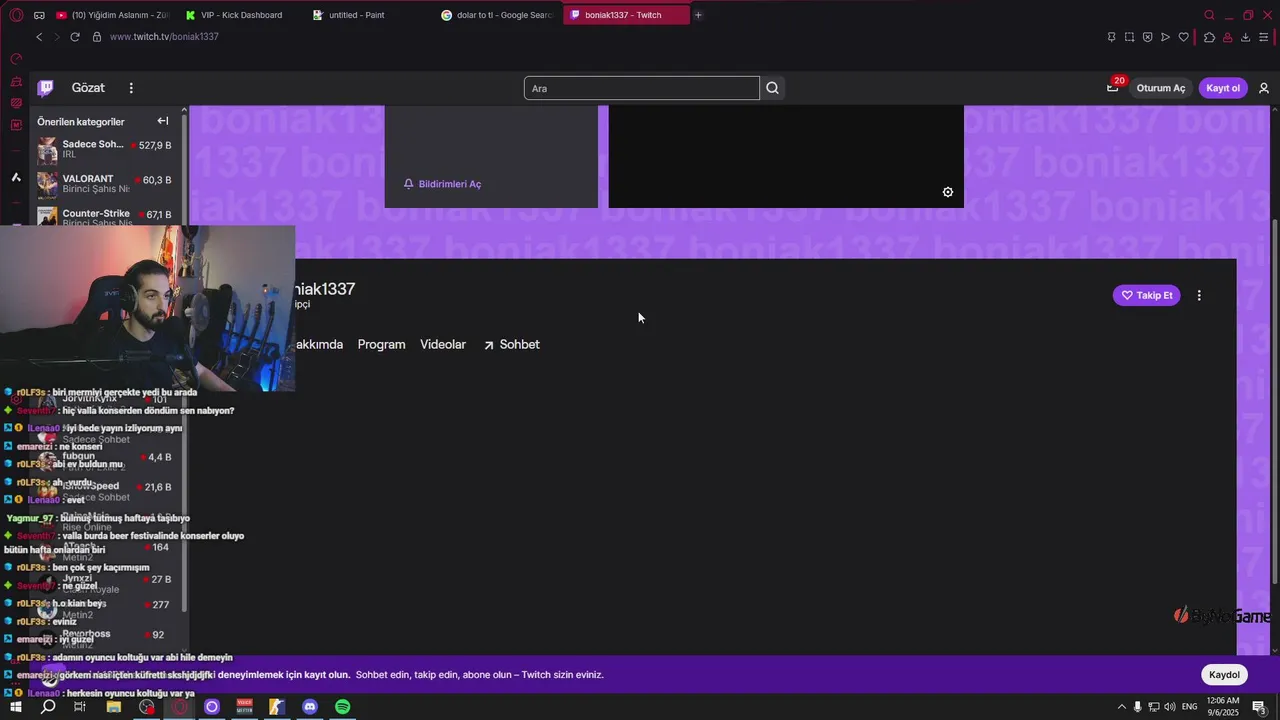Viewport: 1280px width, 720px height.
Task: Click the page vertical scrollbar
Action: click(1274, 400)
